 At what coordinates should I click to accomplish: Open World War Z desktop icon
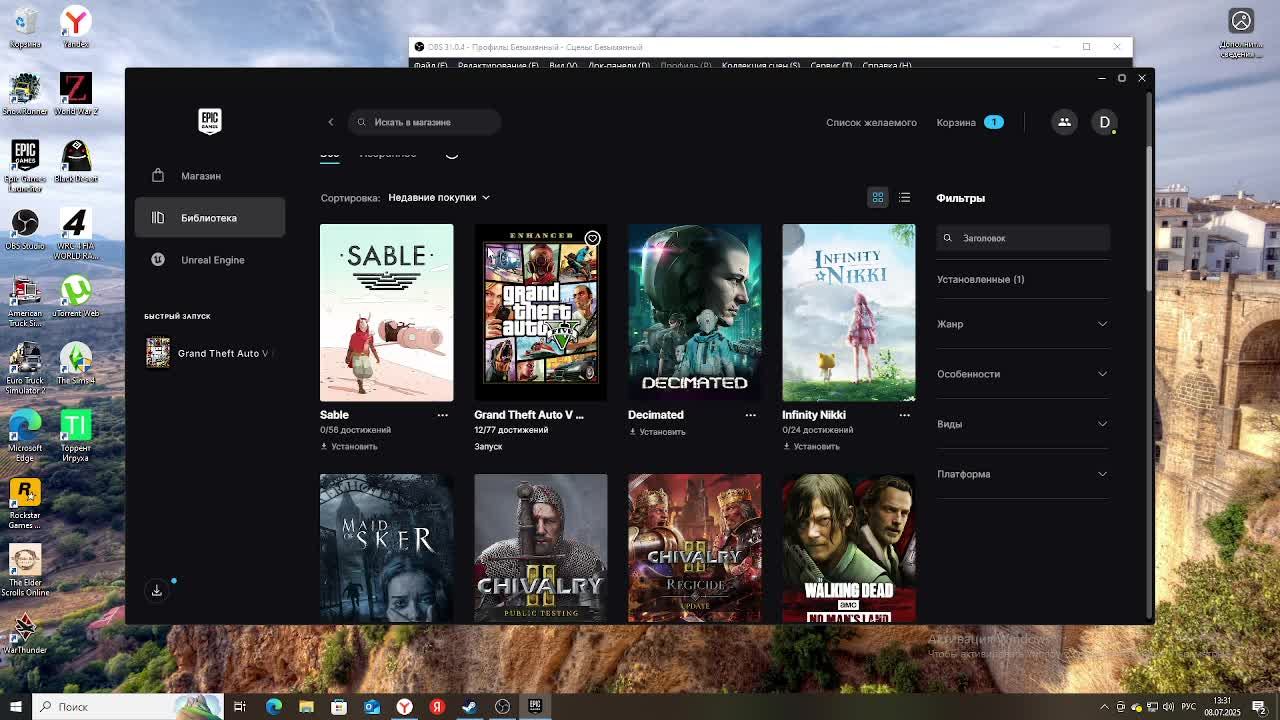point(75,94)
